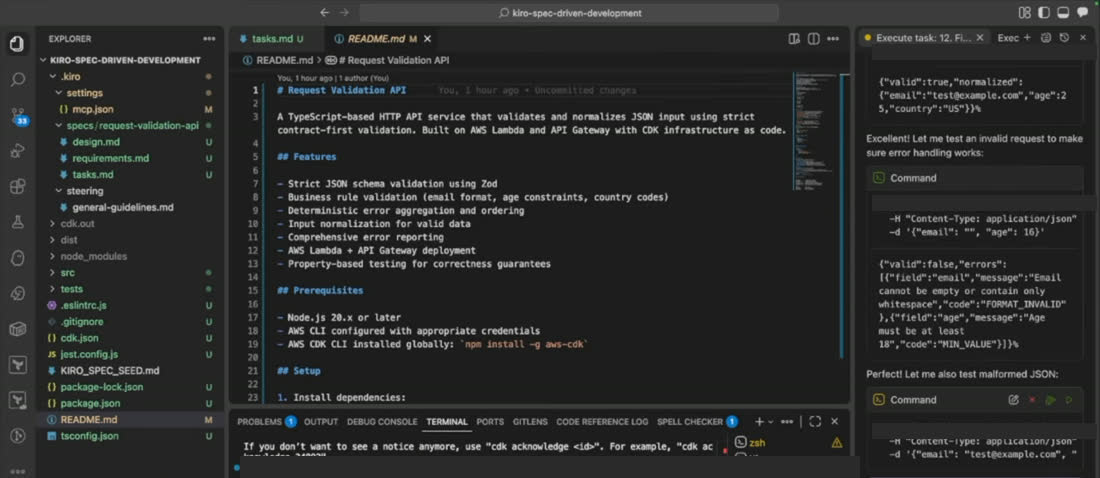This screenshot has width=1100, height=478.
Task: Switch to the PORTS panel tab
Action: [490, 422]
